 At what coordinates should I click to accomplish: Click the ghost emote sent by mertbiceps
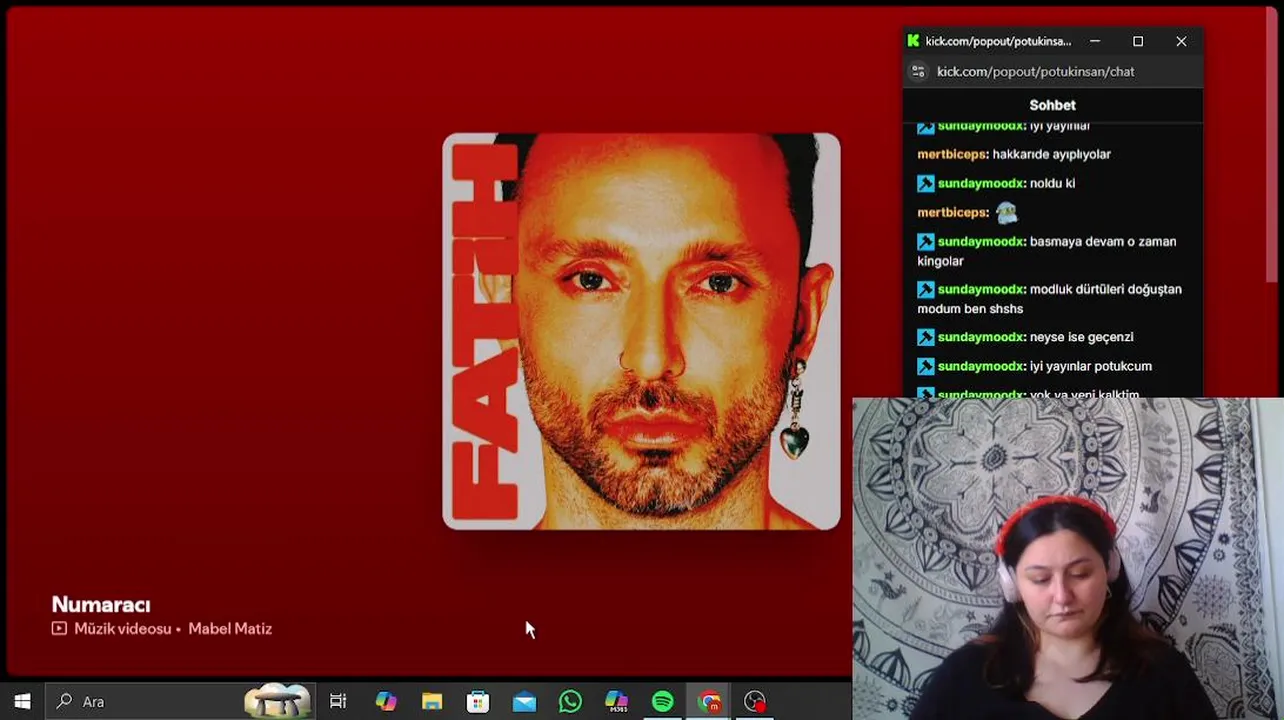pos(1006,212)
